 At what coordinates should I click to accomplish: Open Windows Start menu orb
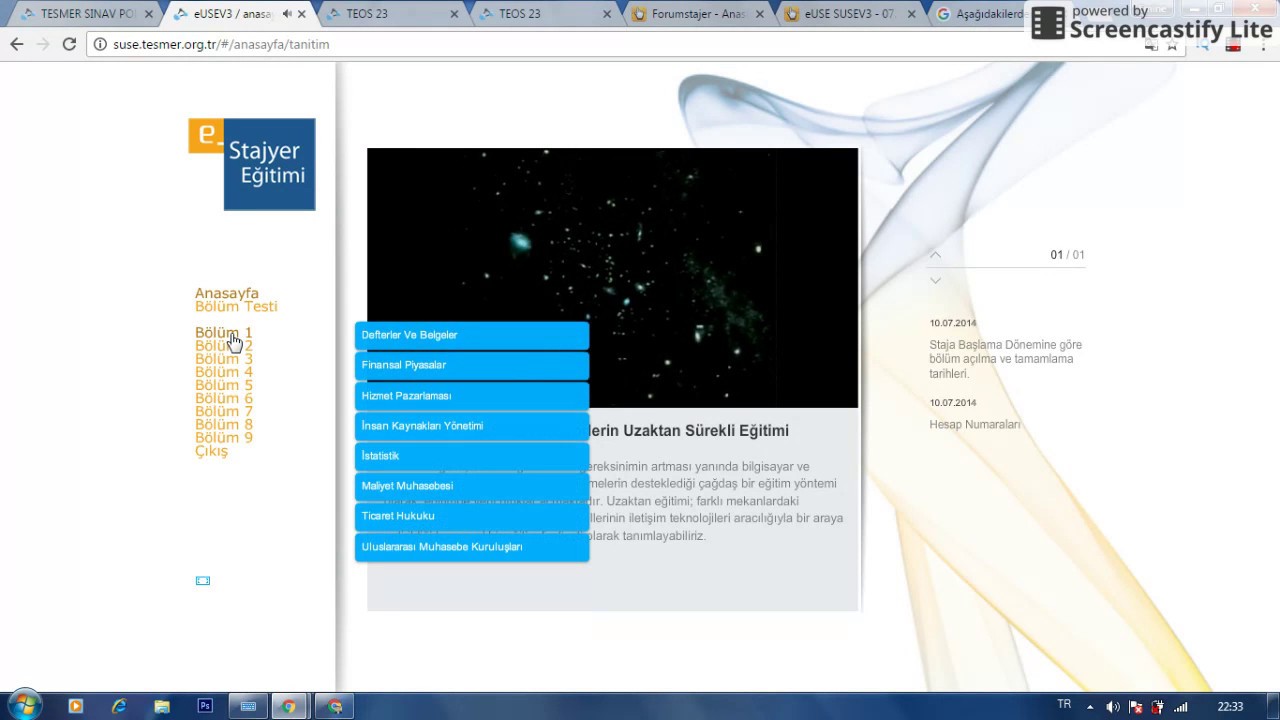25,706
